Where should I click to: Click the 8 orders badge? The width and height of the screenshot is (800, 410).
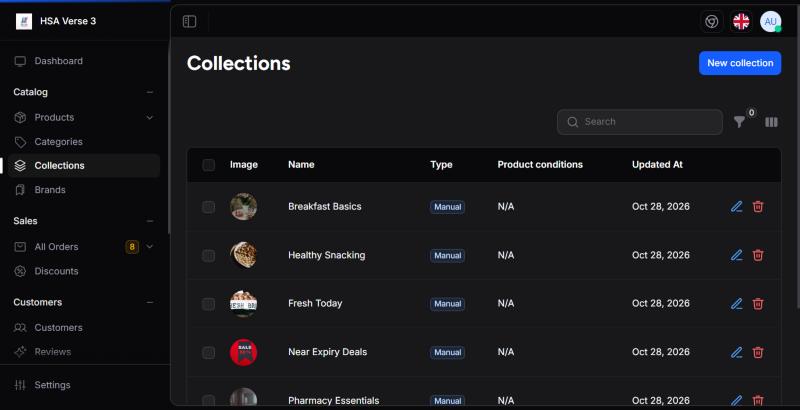[132, 247]
